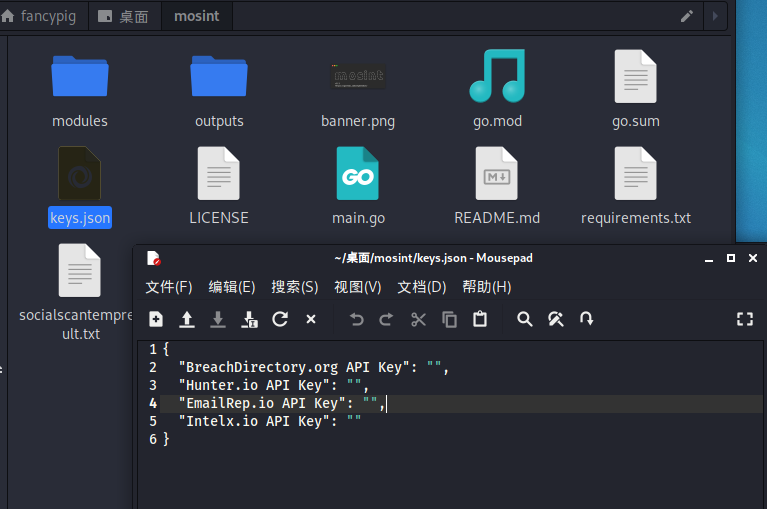Open the 文档(D) menu
Screen dimensions: 767x509
click(x=422, y=287)
